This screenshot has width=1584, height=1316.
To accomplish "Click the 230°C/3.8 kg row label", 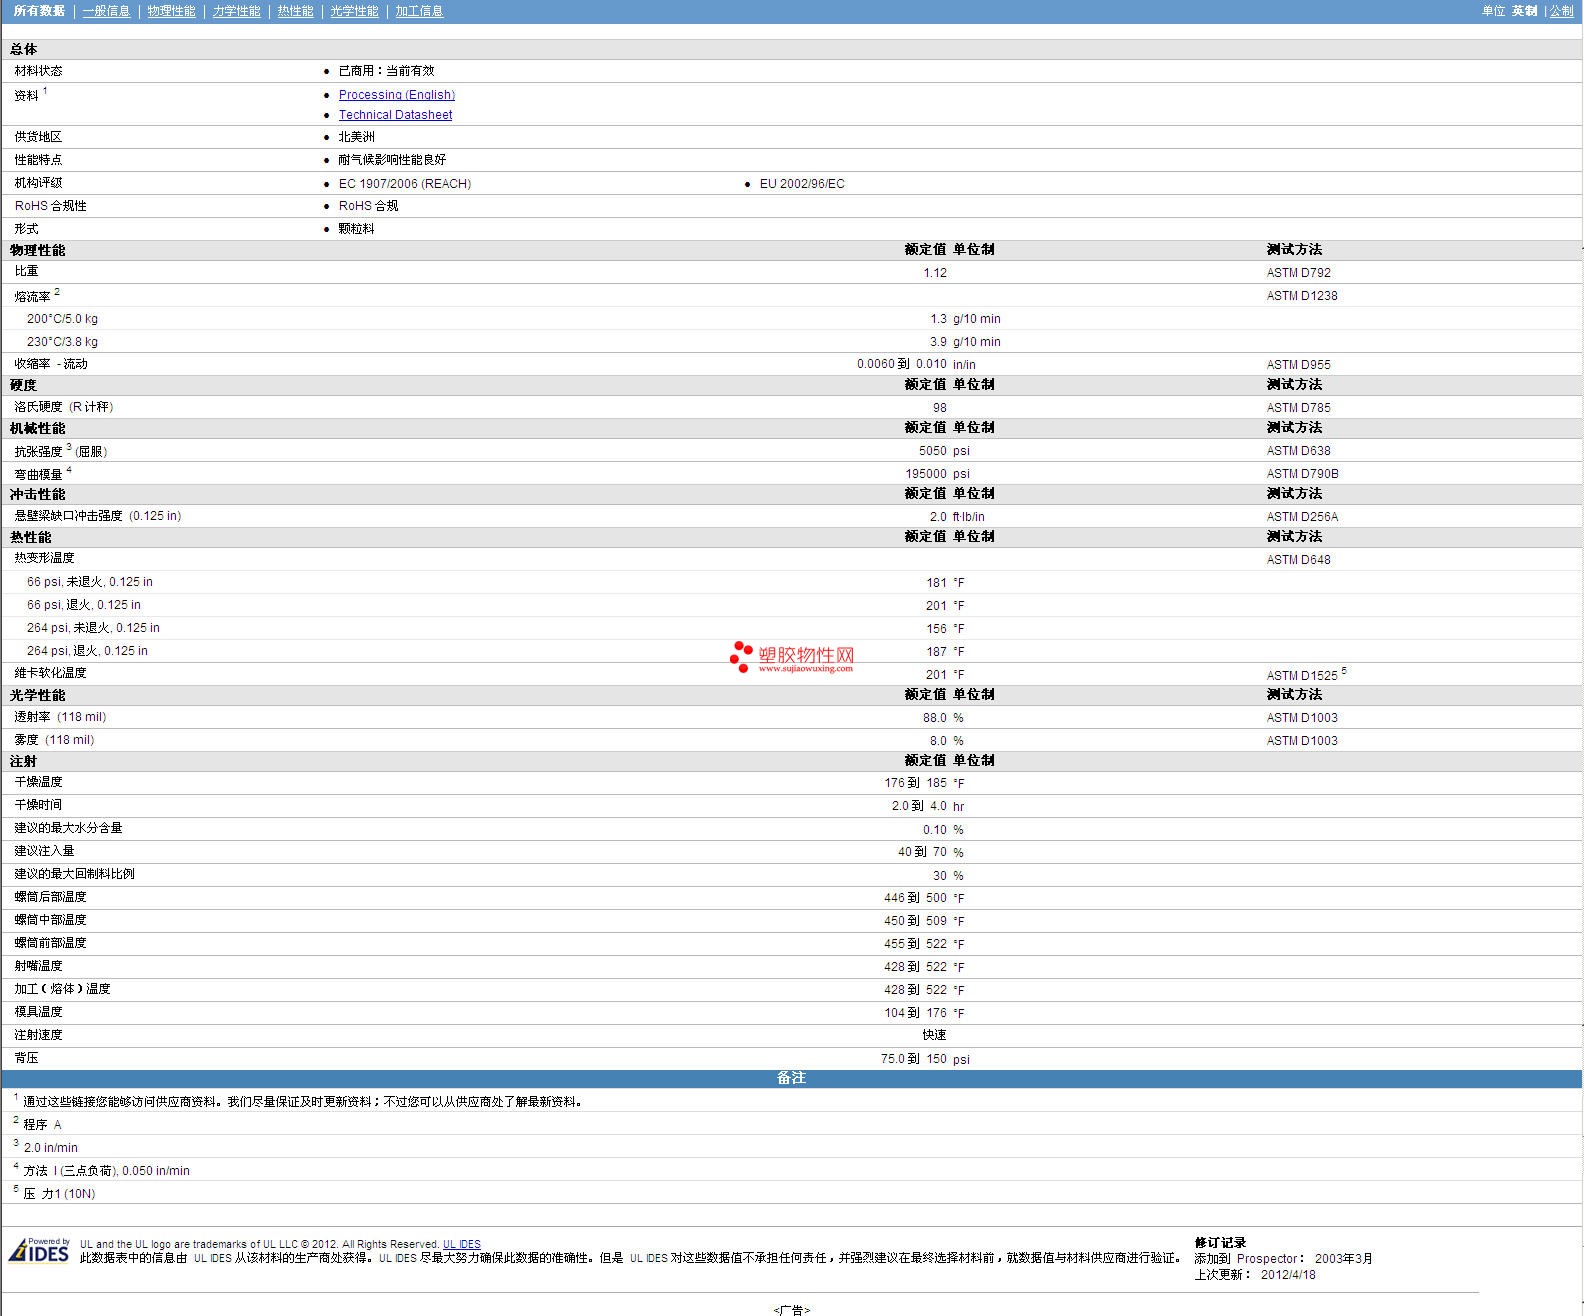I will point(62,342).
